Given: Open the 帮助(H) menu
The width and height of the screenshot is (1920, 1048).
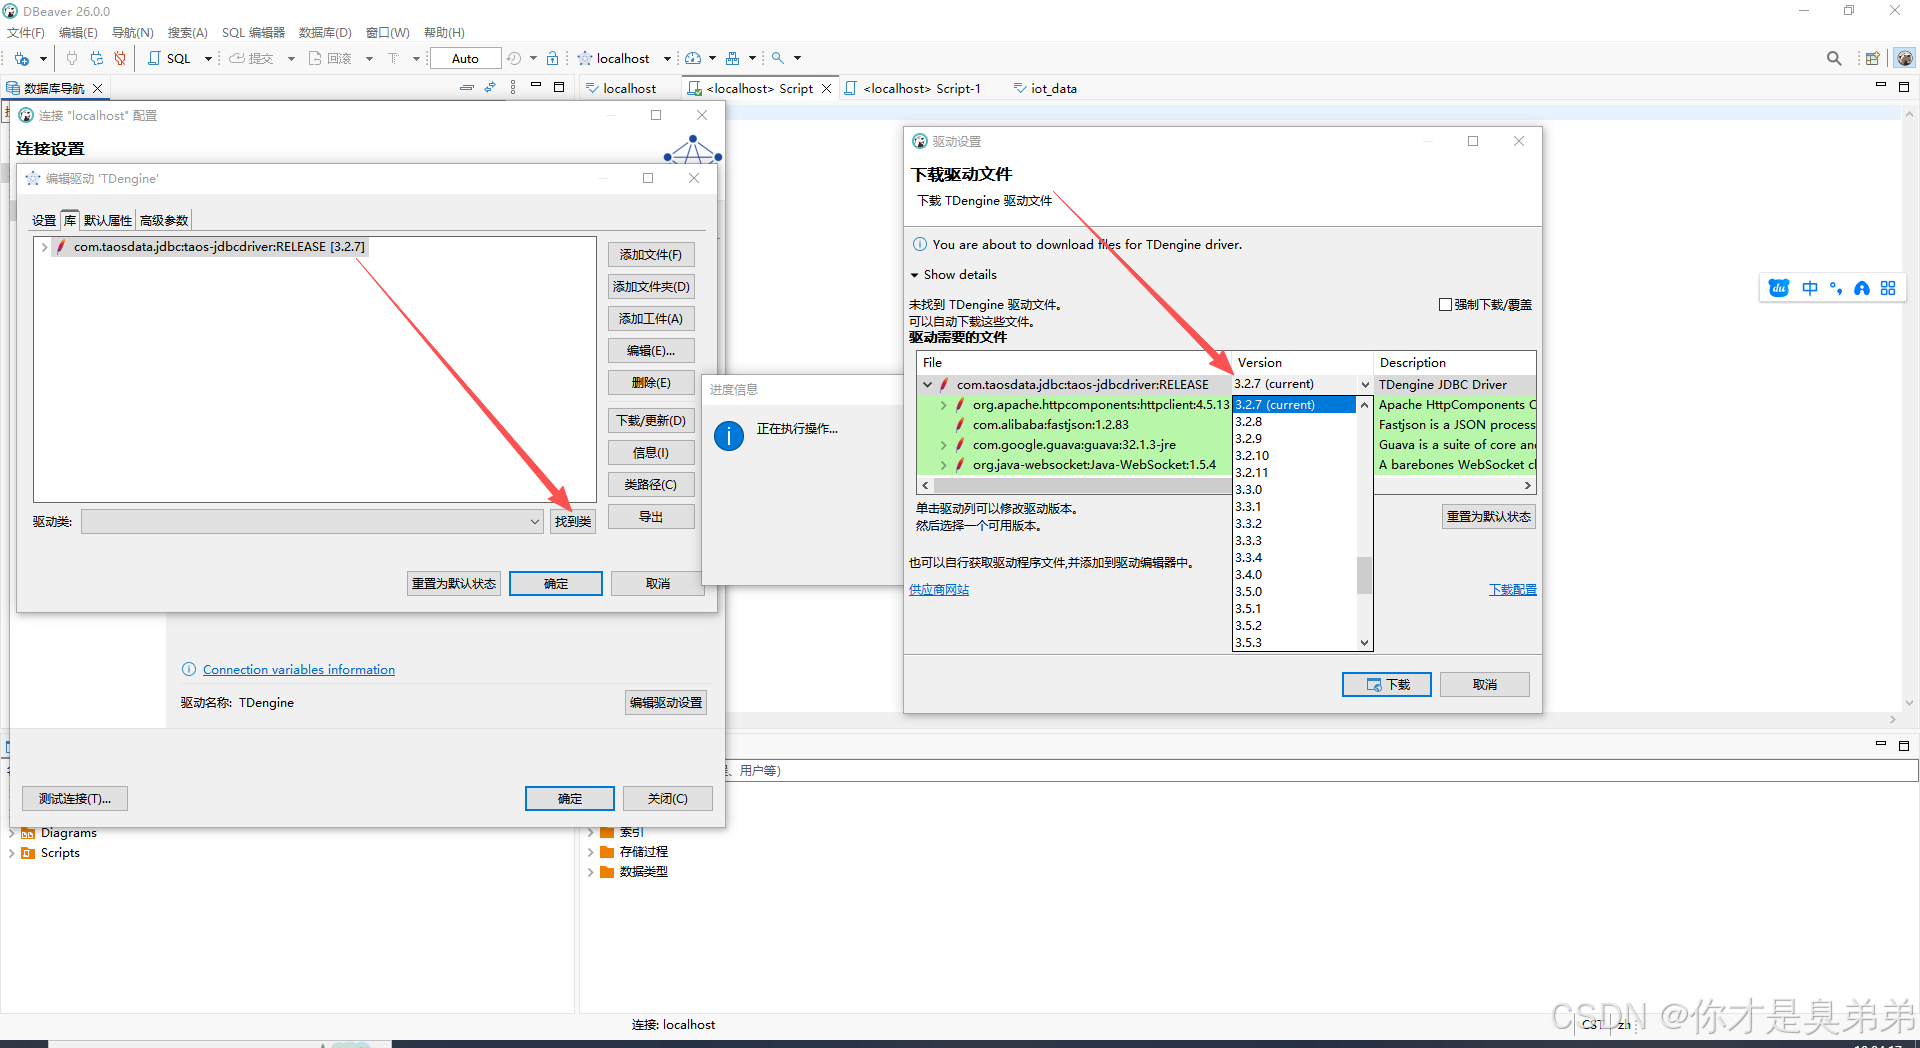Looking at the screenshot, I should pyautogui.click(x=444, y=32).
